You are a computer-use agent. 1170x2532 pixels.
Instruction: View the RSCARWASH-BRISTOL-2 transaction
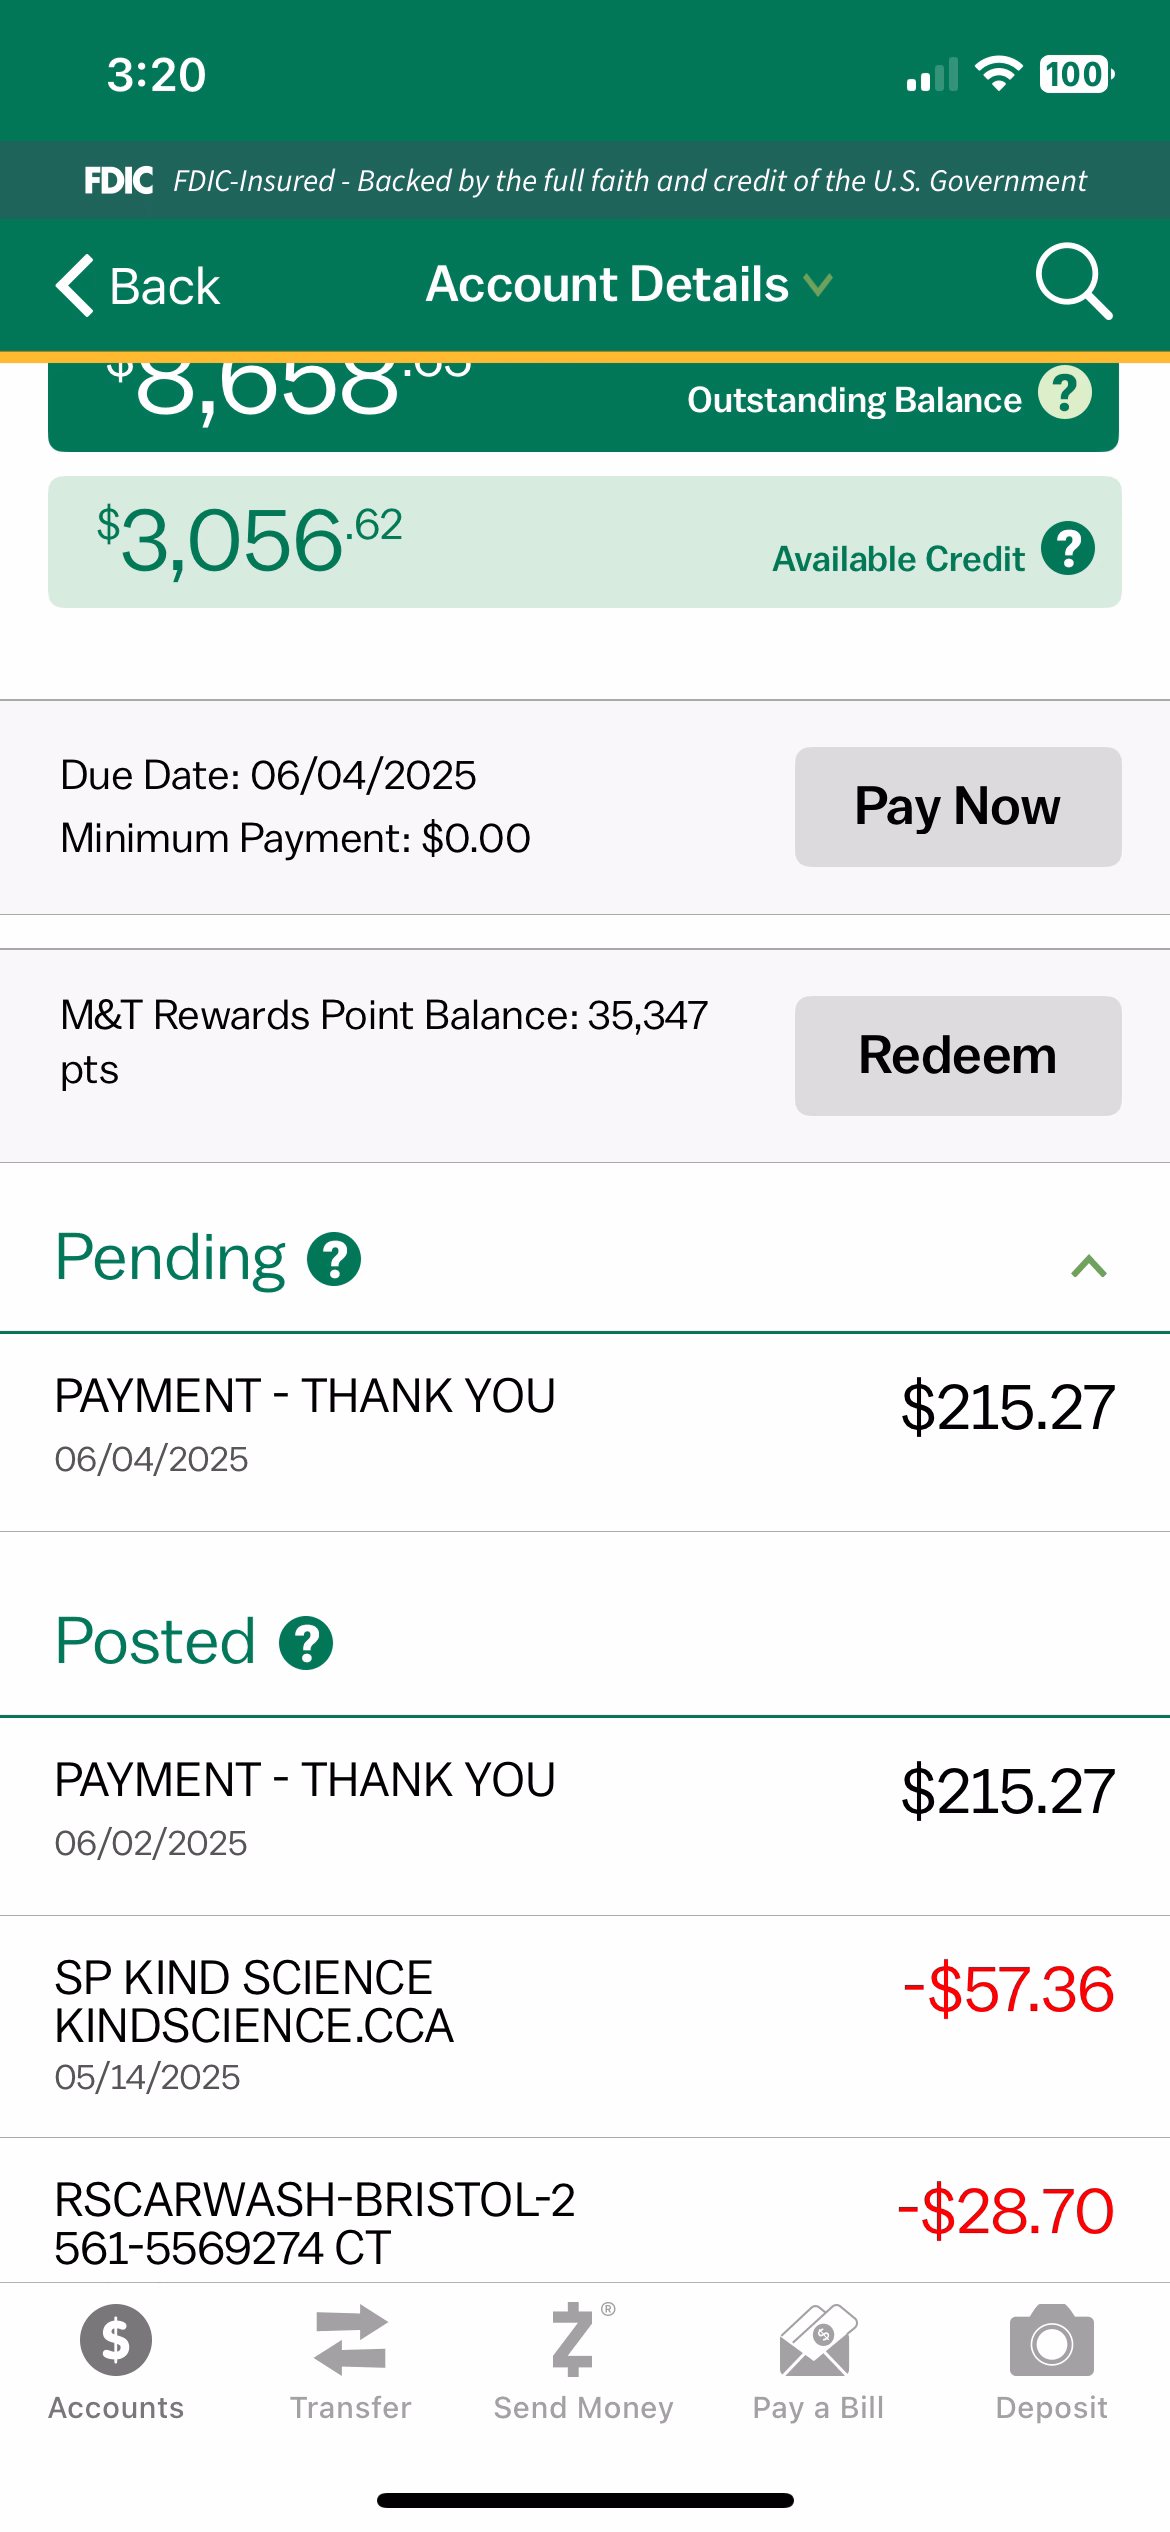tap(584, 2222)
